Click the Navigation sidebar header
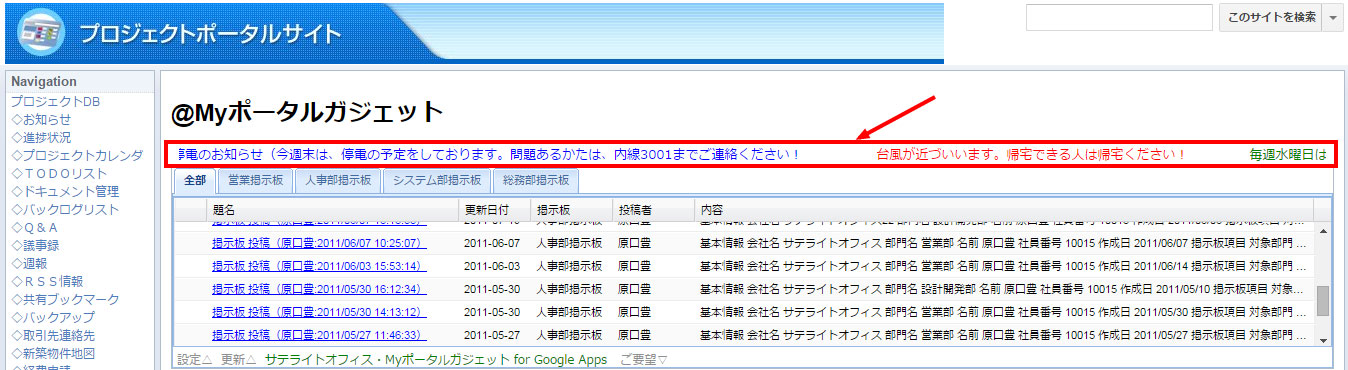This screenshot has height=370, width=1348. pyautogui.click(x=44, y=82)
